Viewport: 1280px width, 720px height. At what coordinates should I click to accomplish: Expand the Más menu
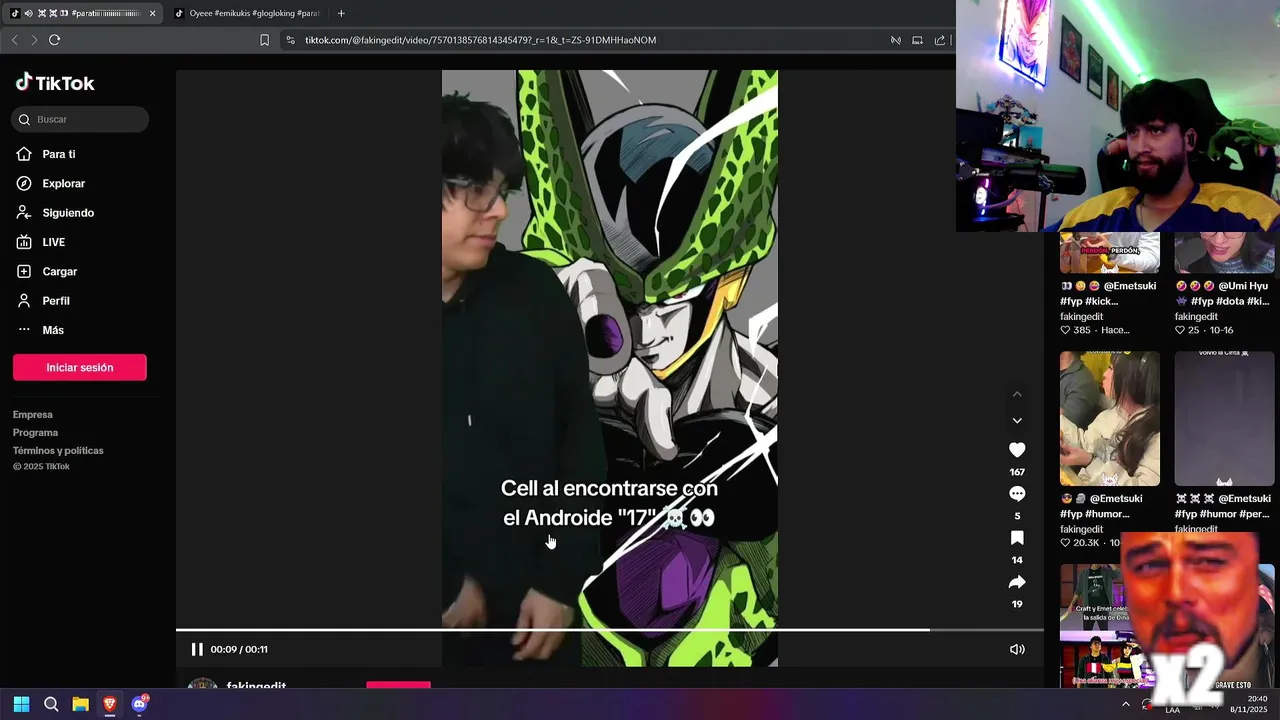coord(40,330)
